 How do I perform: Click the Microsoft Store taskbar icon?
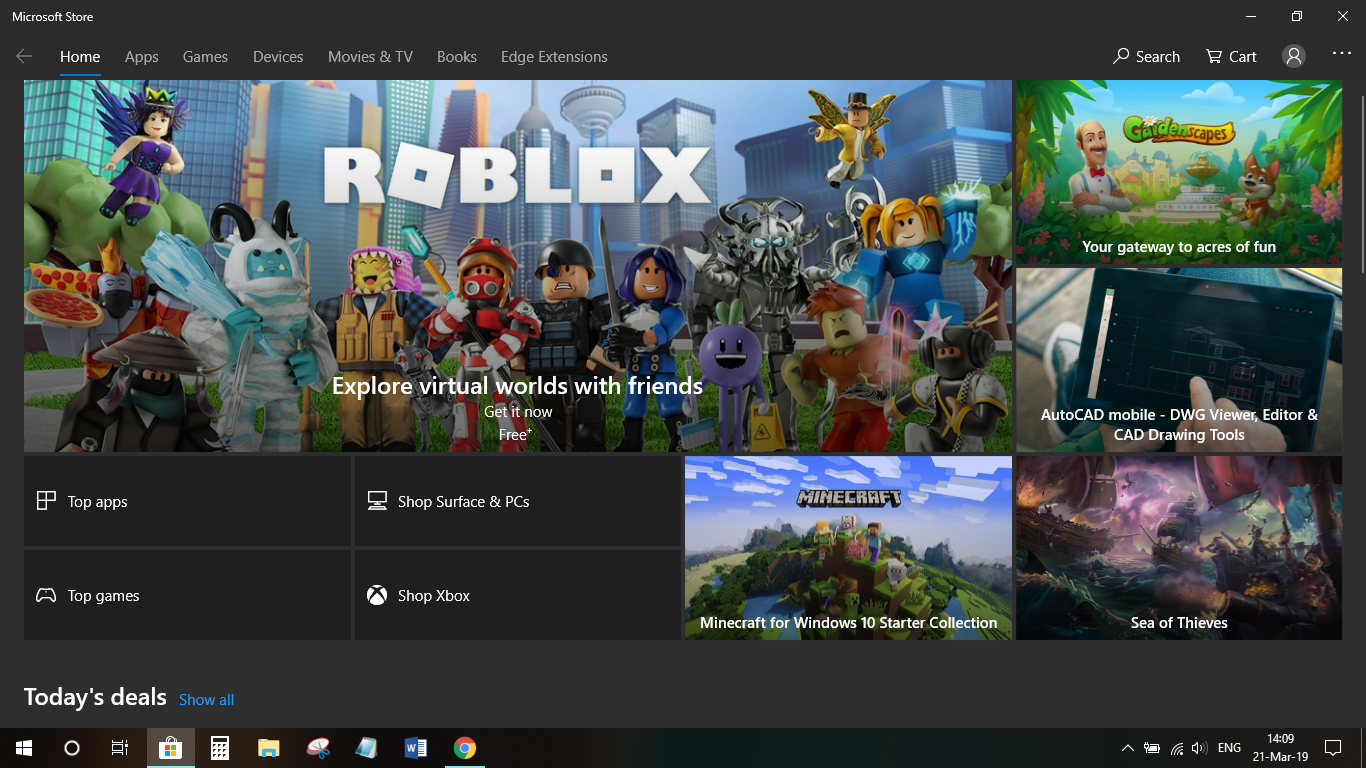pos(170,748)
